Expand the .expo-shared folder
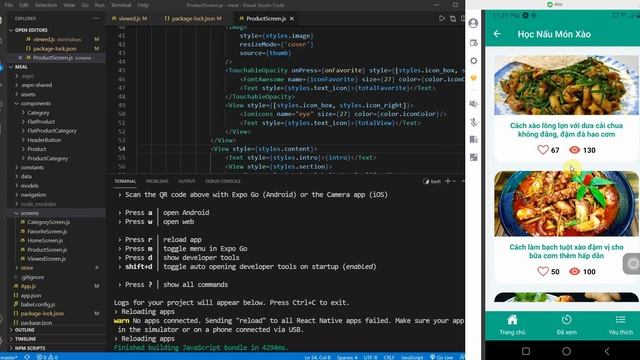 [36, 85]
